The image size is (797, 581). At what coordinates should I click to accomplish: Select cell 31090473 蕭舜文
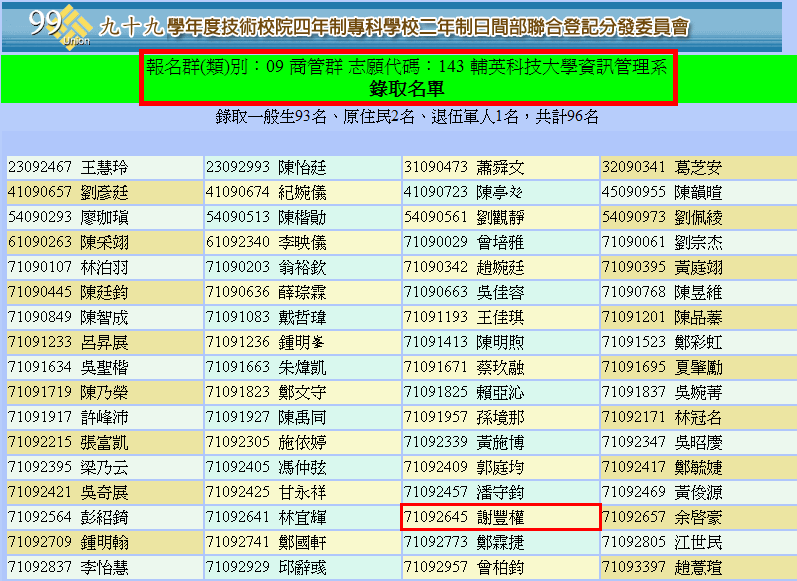pyautogui.click(x=501, y=167)
